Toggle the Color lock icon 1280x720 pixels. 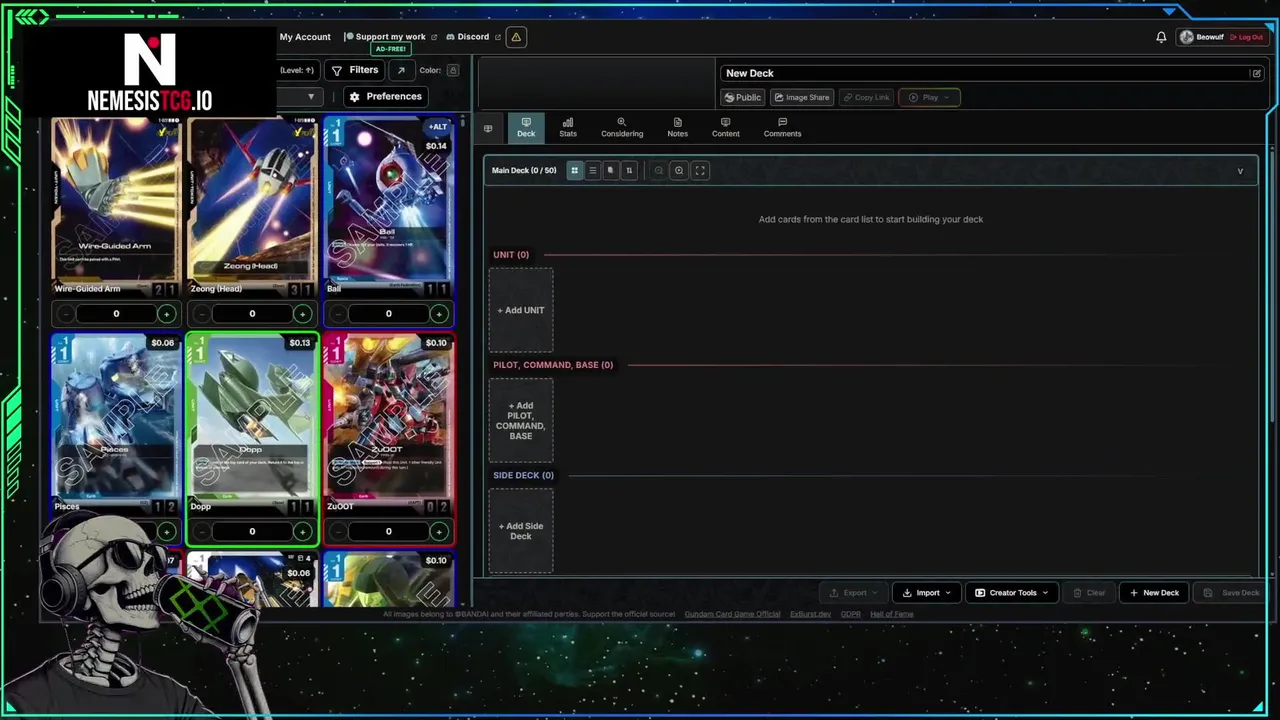pos(453,70)
